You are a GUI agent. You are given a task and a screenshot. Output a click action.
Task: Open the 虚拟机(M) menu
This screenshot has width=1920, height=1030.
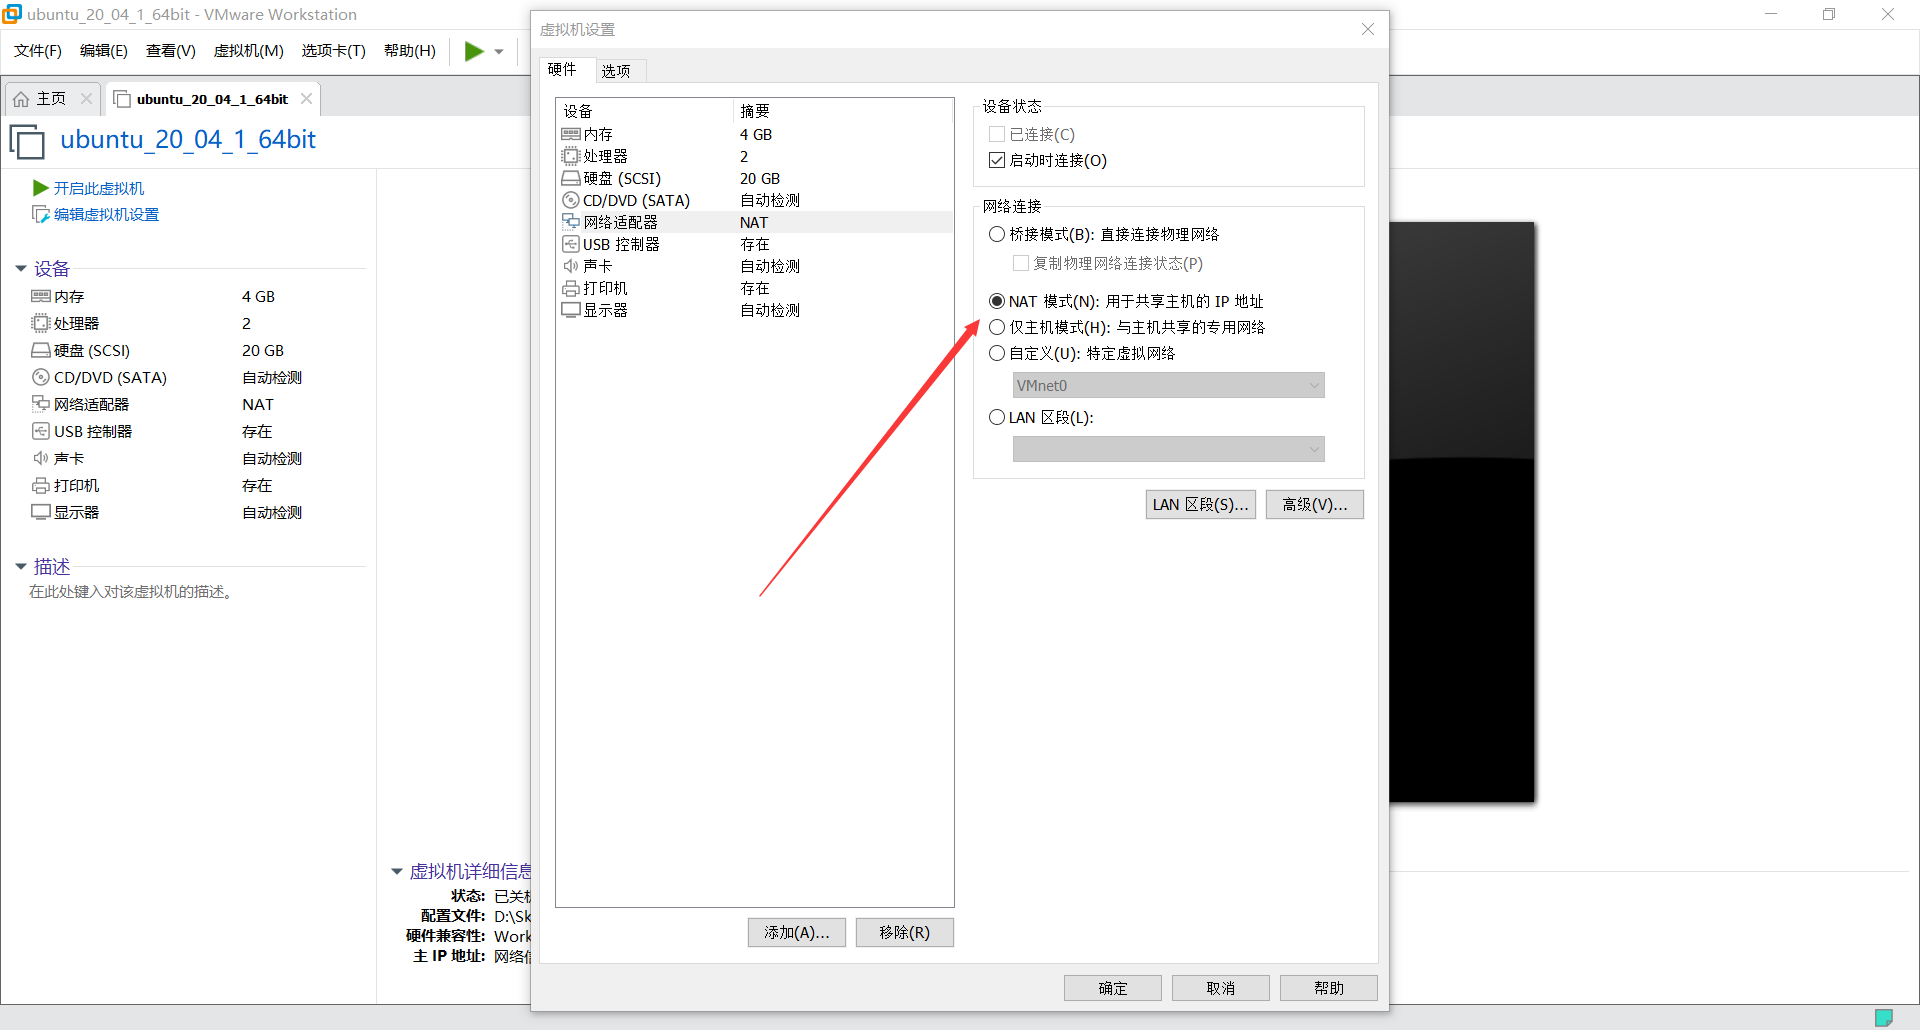[x=248, y=51]
